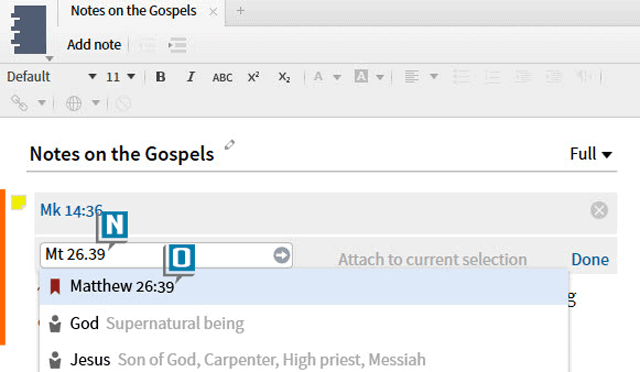Click the decrease paragraph indent icon
The width and height of the screenshot is (640, 372).
point(523,76)
